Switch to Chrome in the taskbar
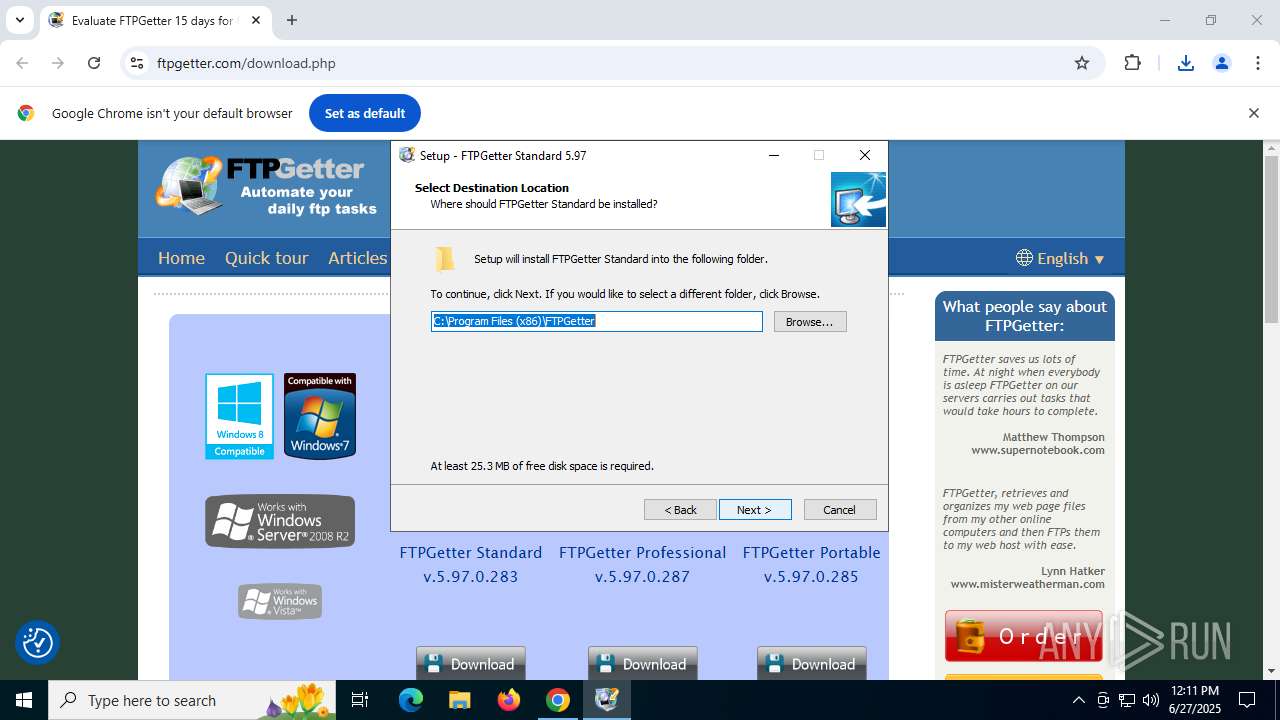 click(x=558, y=700)
